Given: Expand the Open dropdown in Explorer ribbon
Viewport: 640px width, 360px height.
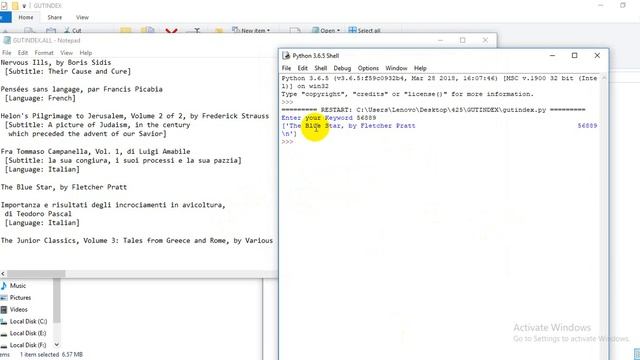Looking at the screenshot, I should [x=326, y=30].
